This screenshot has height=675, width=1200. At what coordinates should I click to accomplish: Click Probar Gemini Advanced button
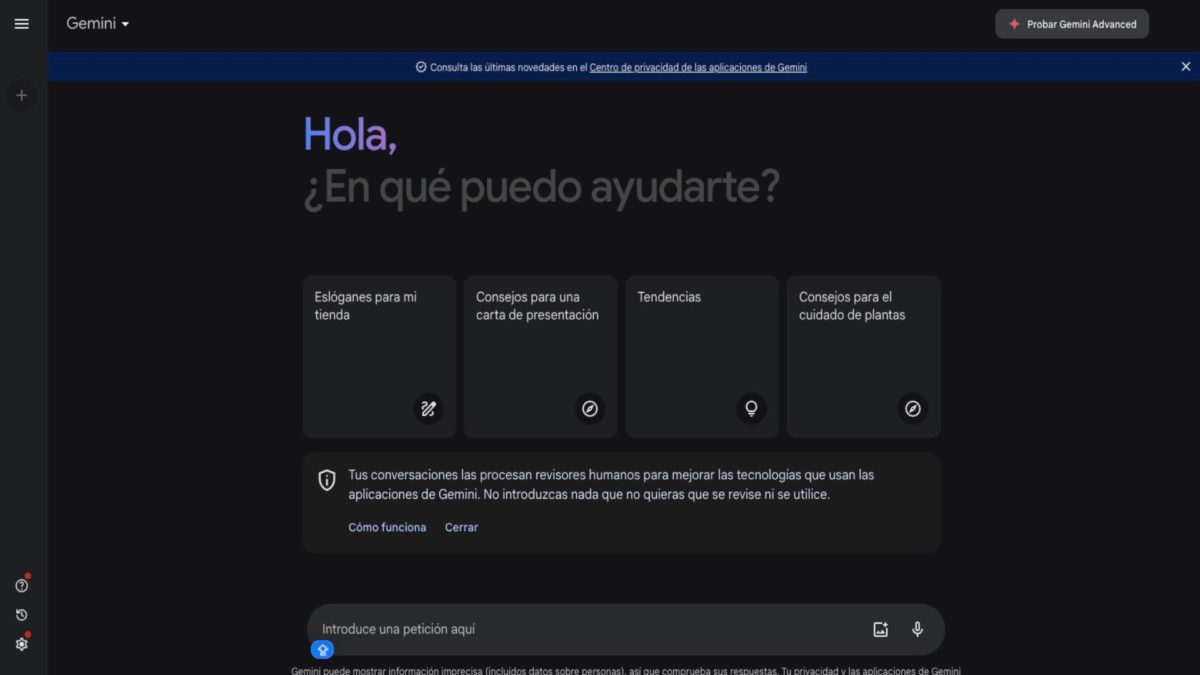[1072, 24]
